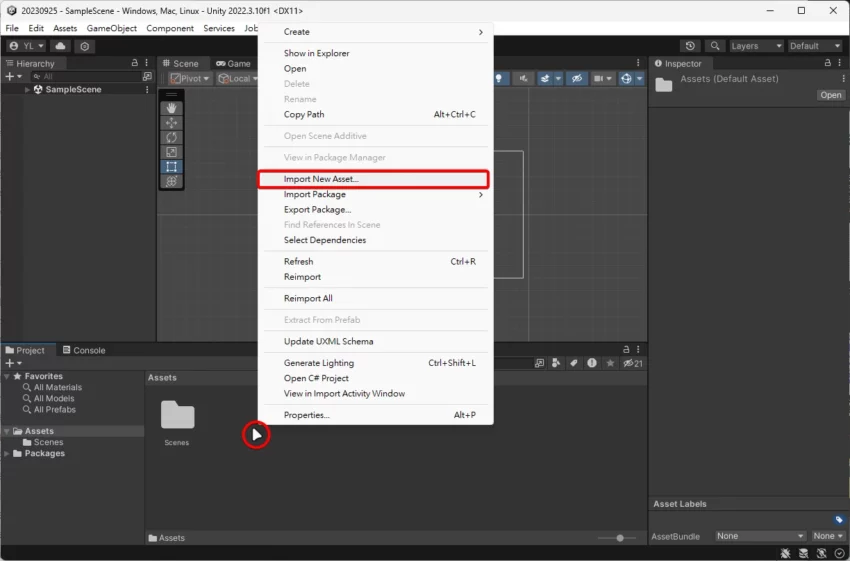
Task: Select the Hand view tool
Action: [x=171, y=108]
